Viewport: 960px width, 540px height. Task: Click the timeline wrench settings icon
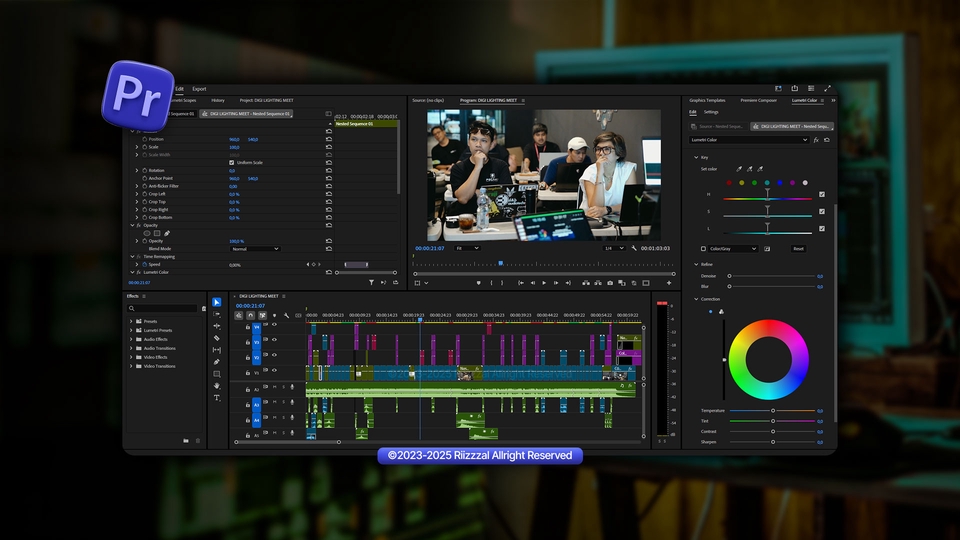click(x=286, y=315)
